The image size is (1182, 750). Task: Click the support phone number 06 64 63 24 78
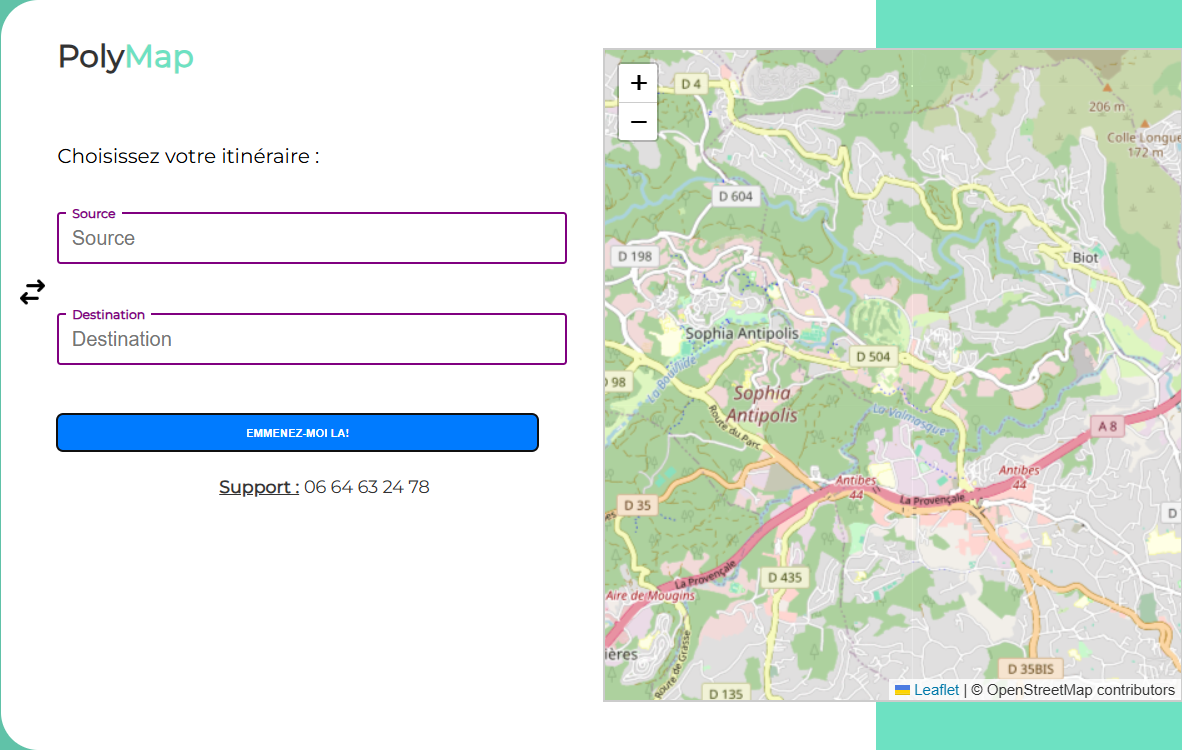click(367, 487)
